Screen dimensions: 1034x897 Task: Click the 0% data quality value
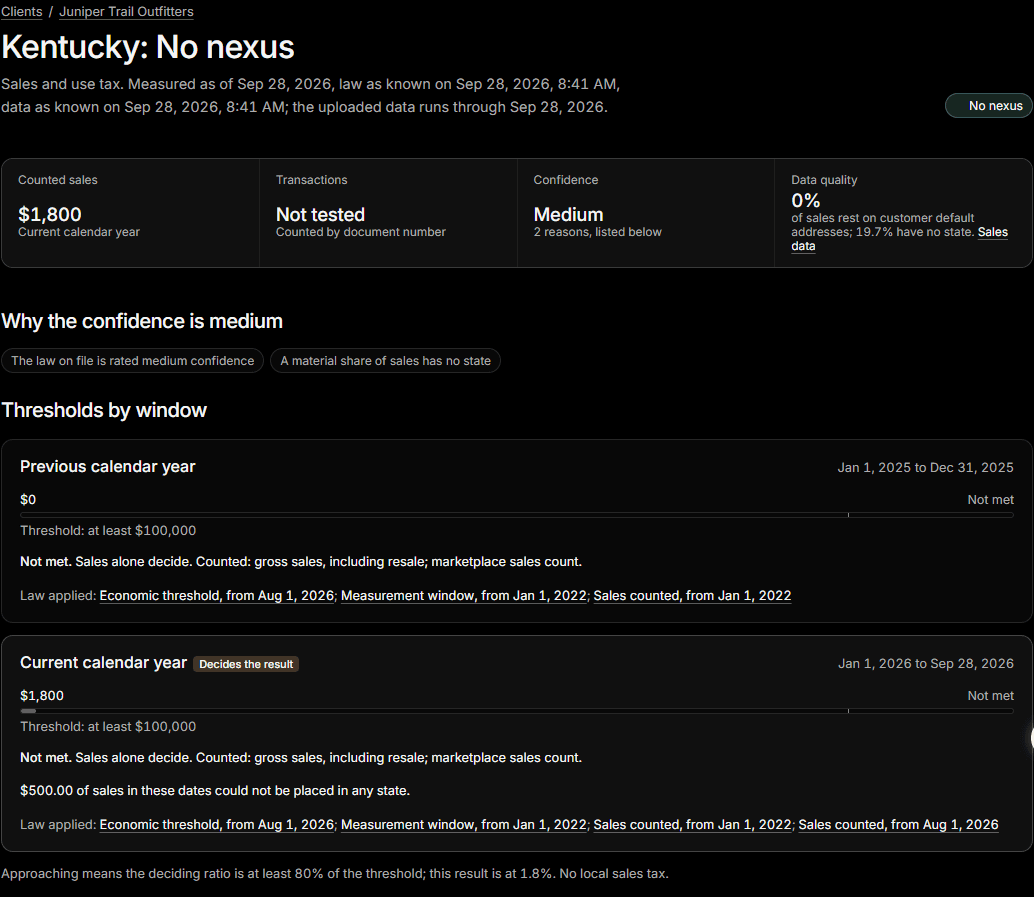(805, 200)
